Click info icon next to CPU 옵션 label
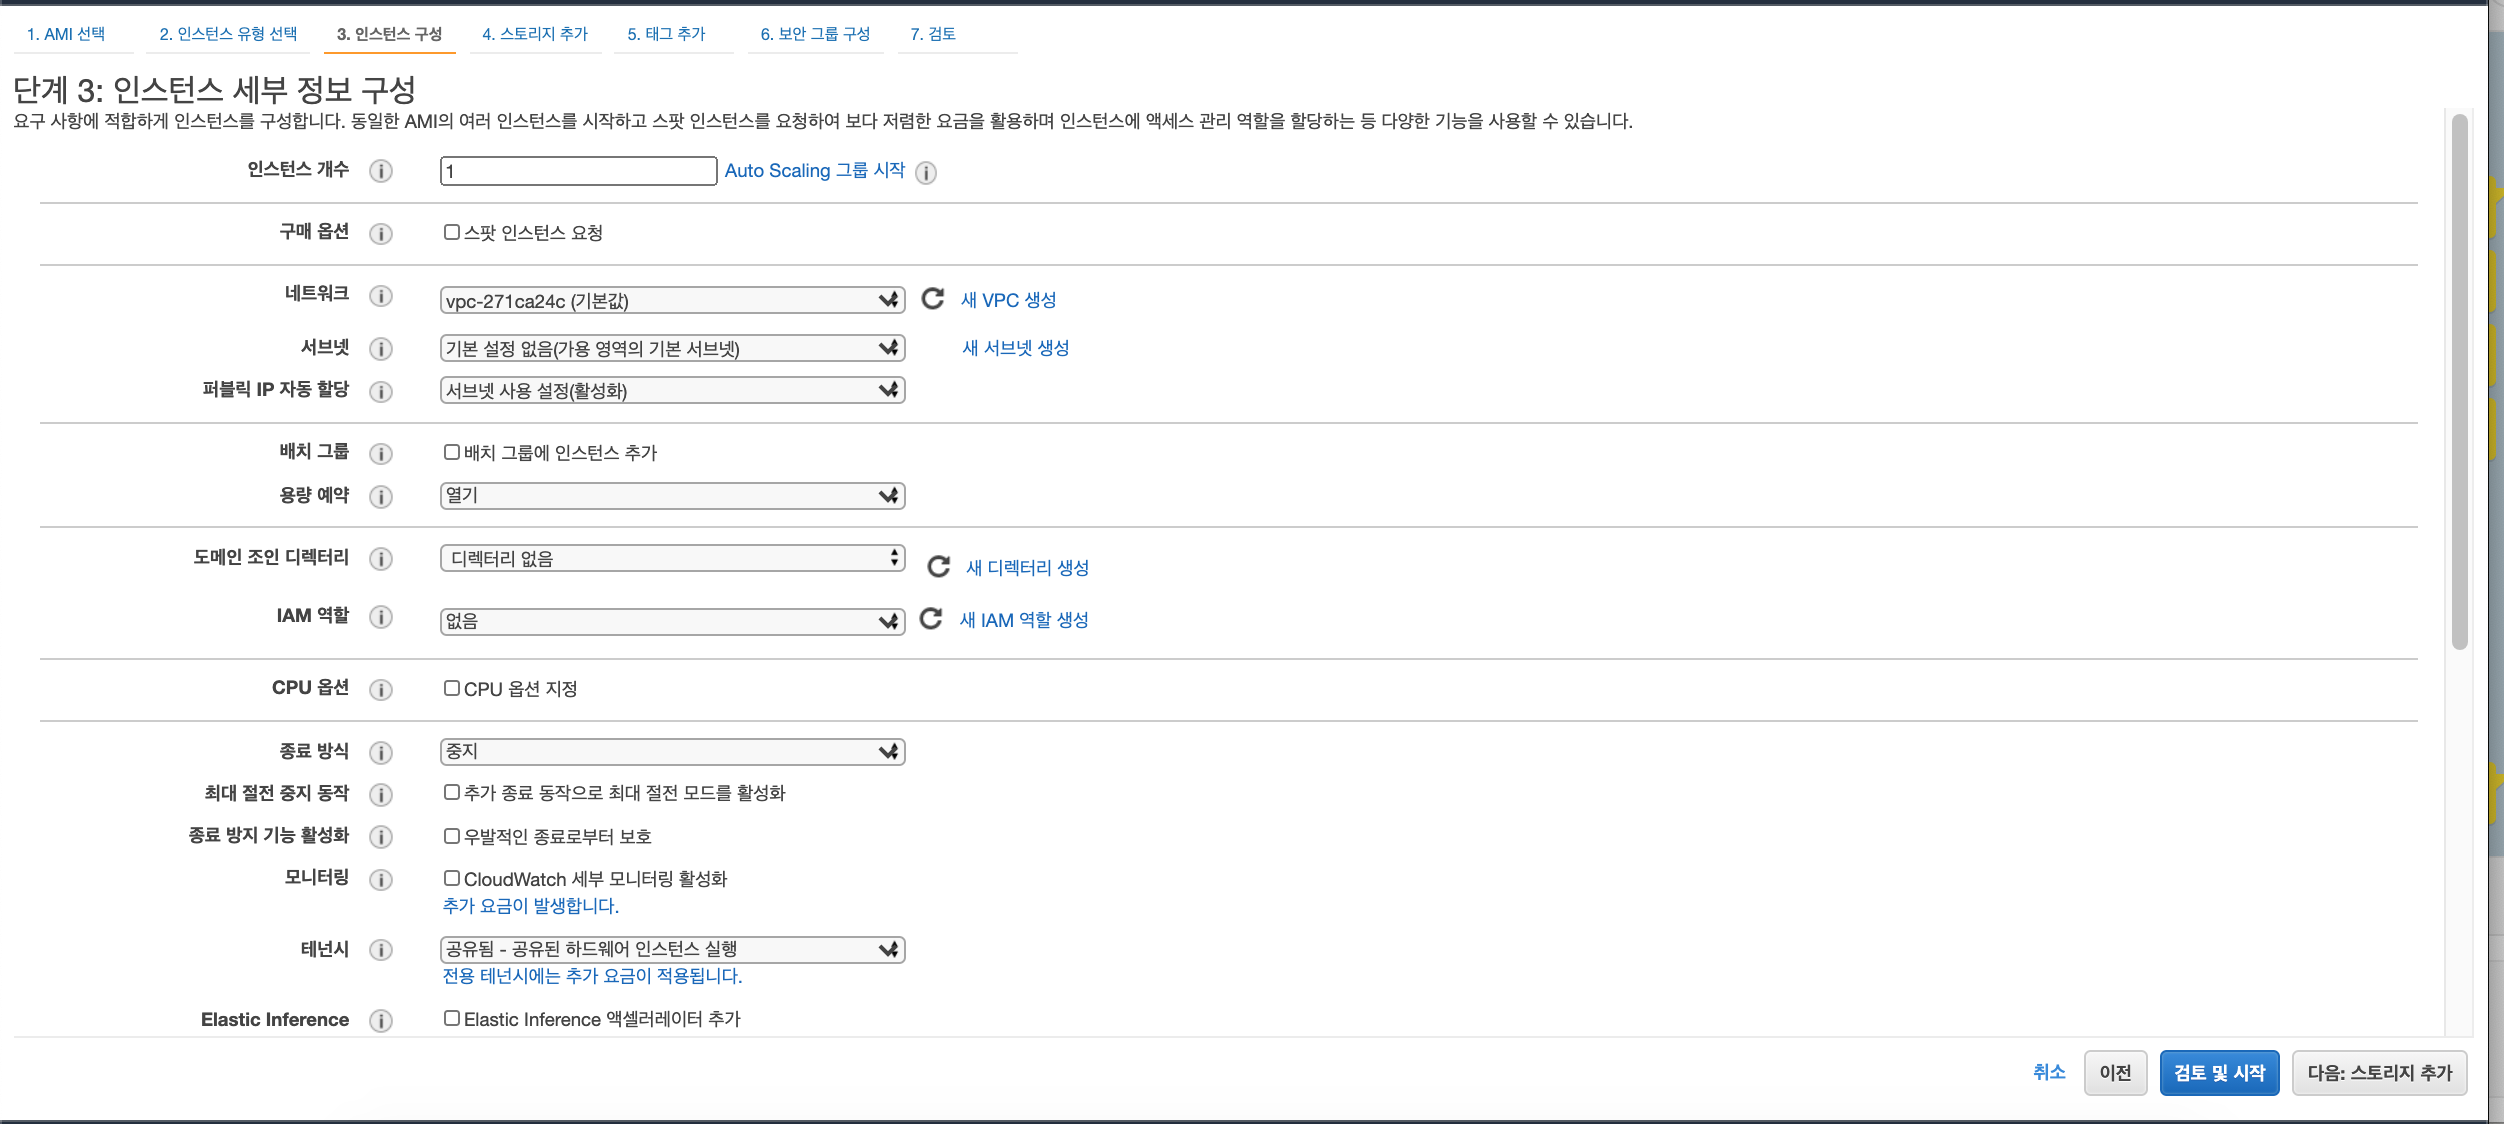Viewport: 2504px width, 1124px height. coord(380,689)
